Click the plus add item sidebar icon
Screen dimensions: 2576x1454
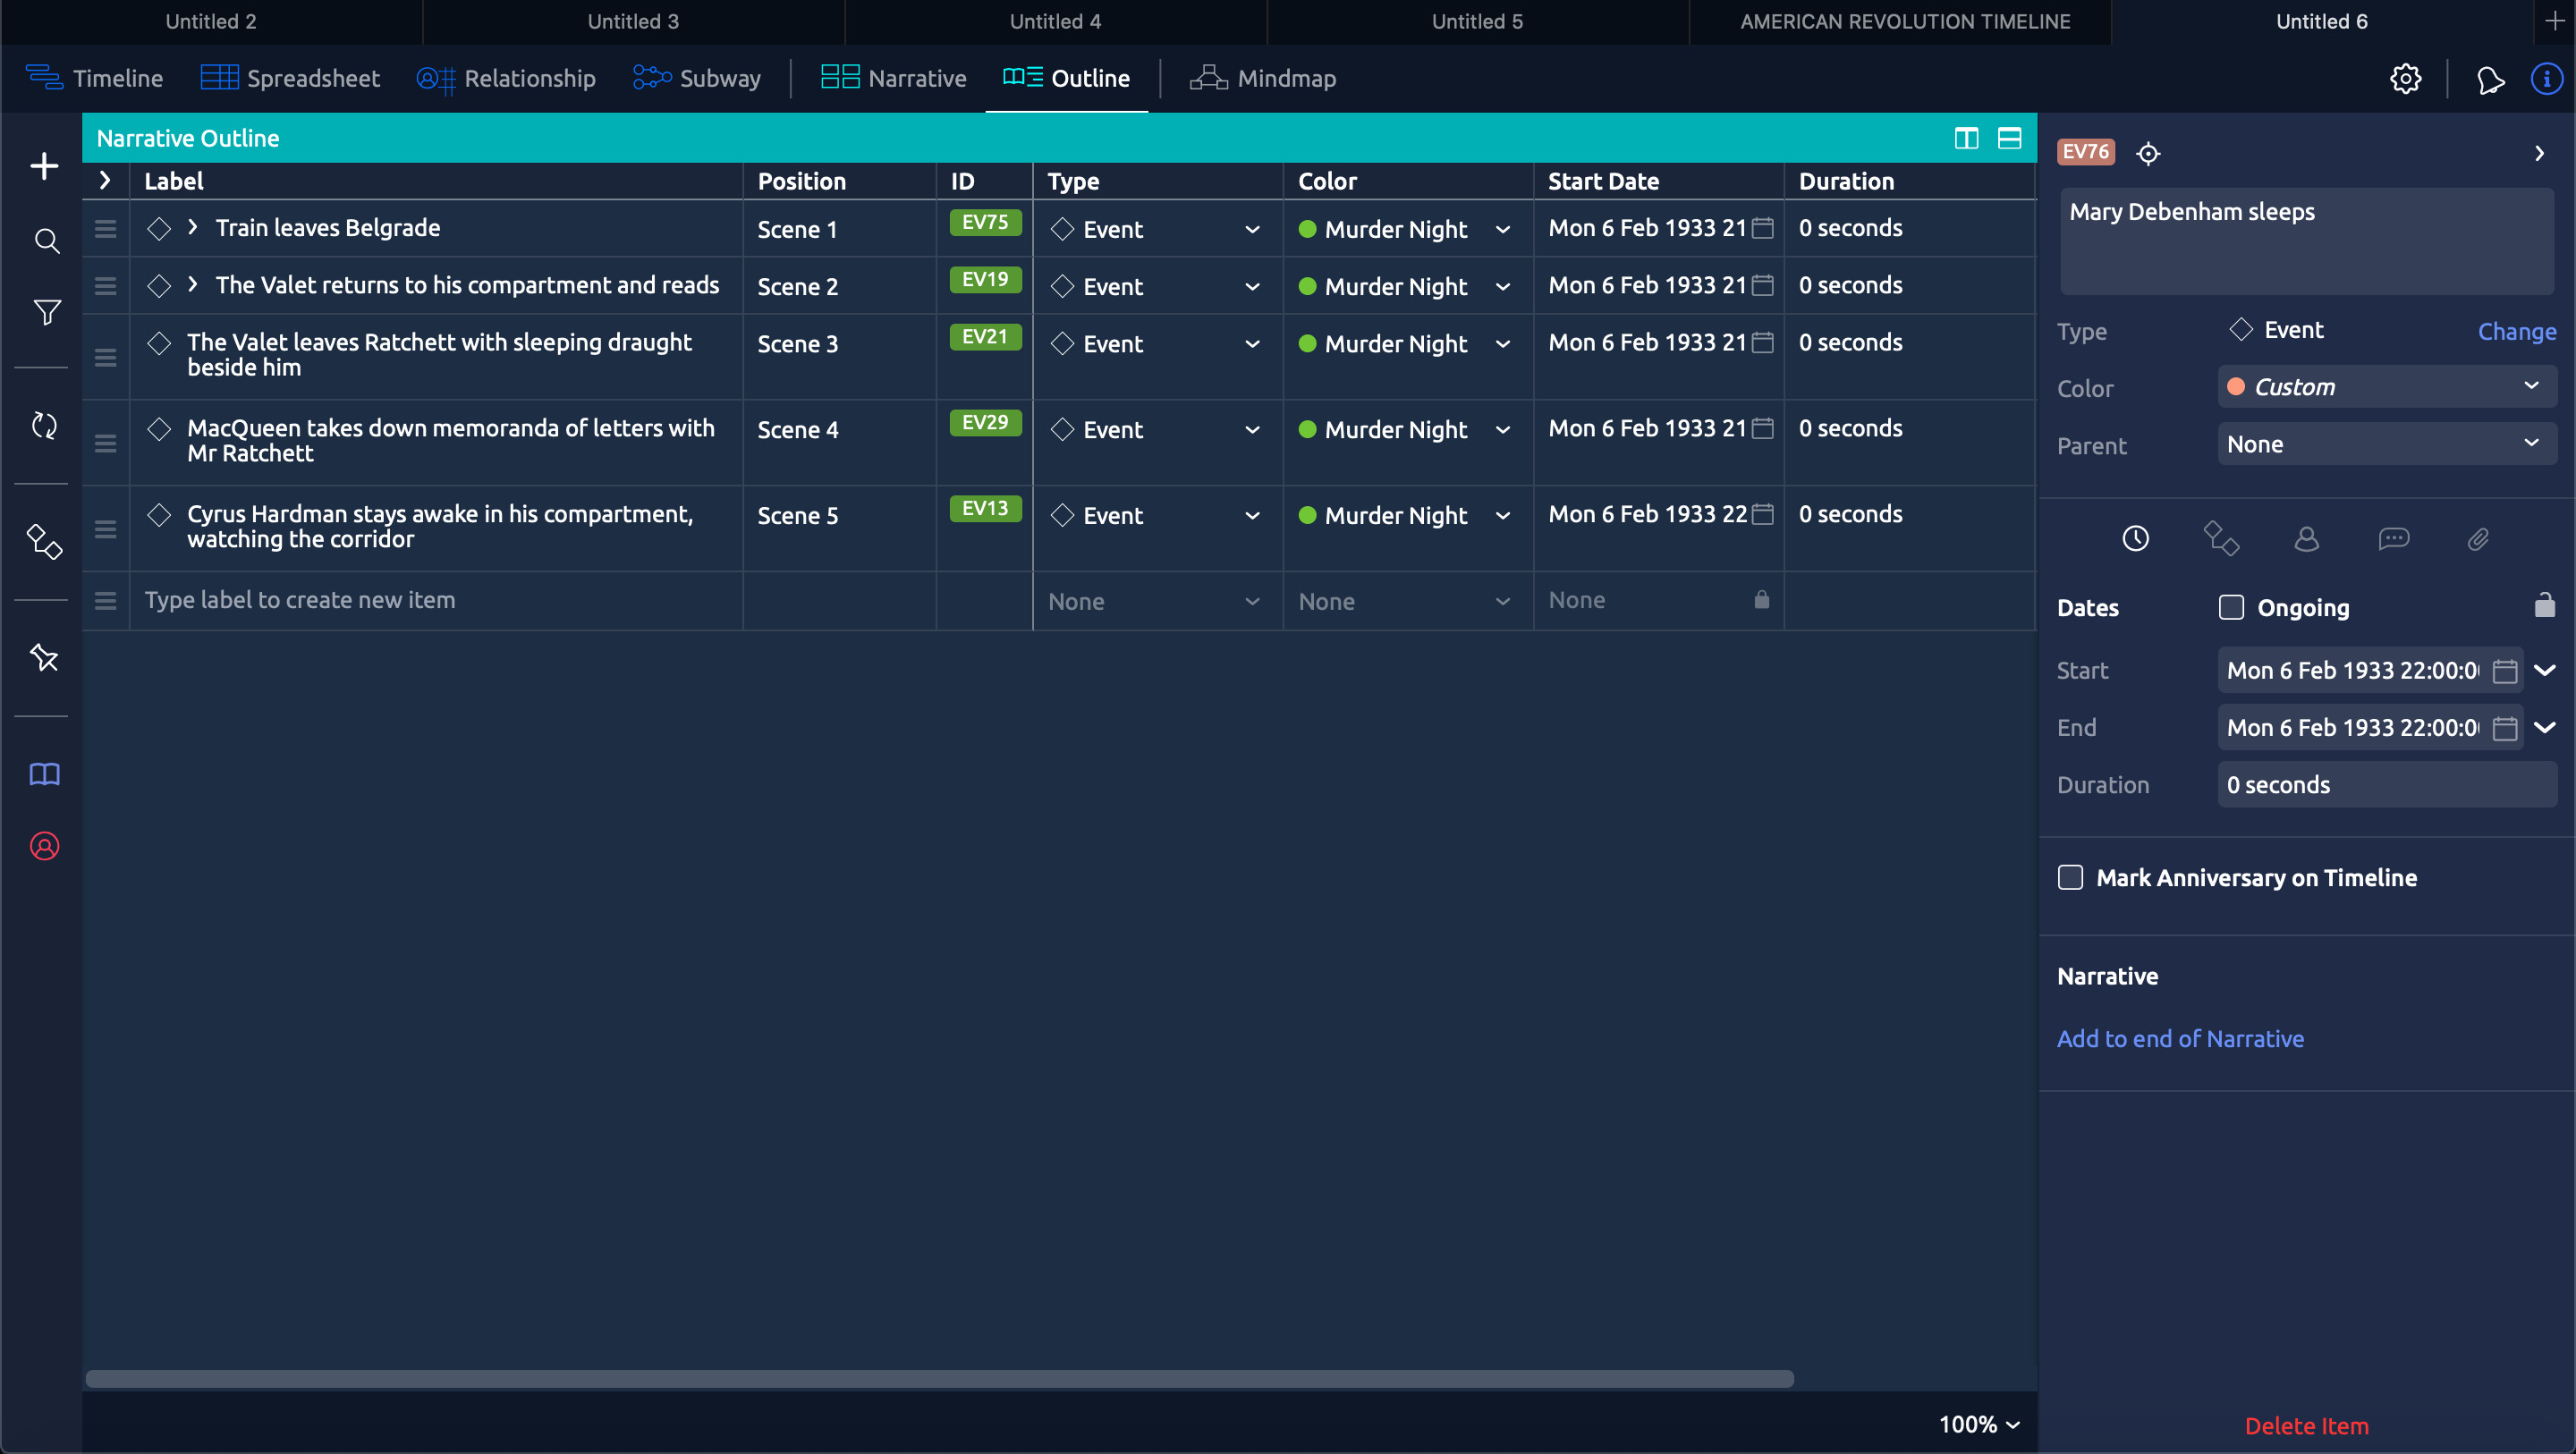(x=44, y=166)
